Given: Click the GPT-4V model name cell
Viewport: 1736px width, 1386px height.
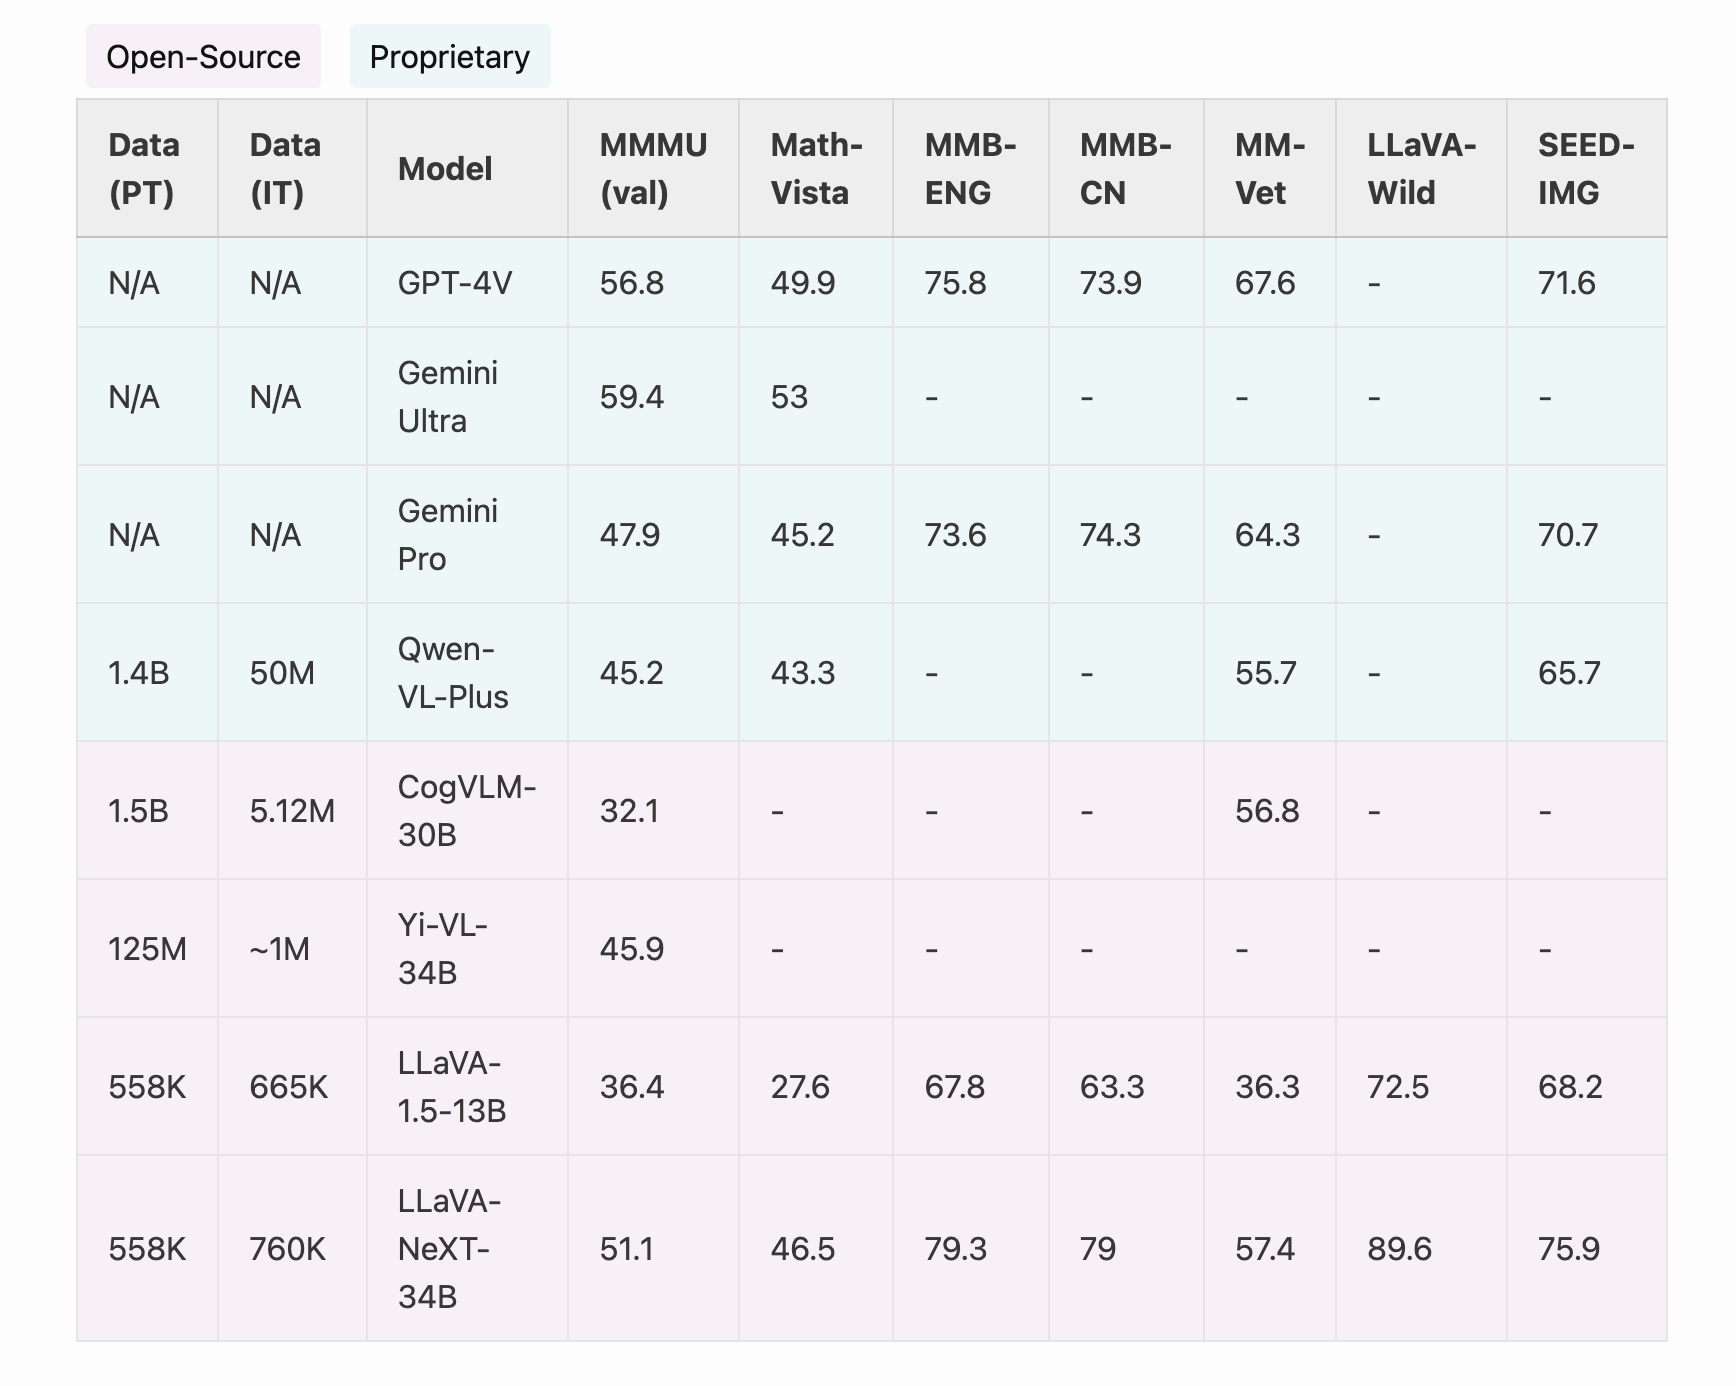Looking at the screenshot, I should coord(455,283).
